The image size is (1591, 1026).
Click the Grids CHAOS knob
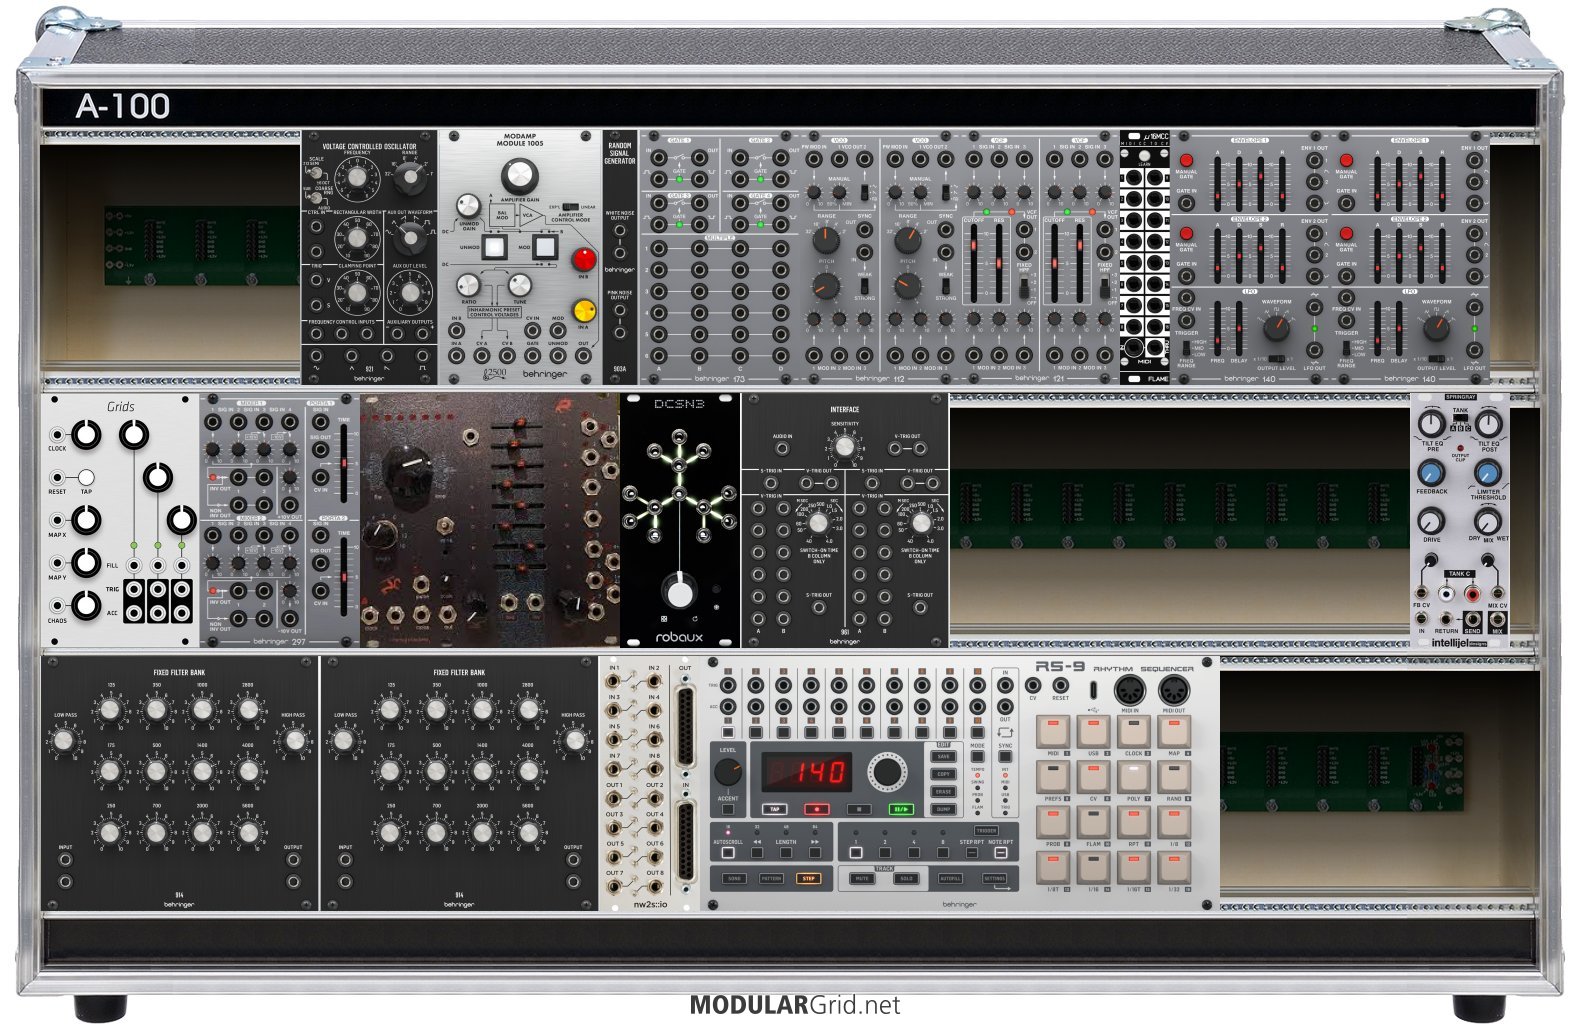86,605
